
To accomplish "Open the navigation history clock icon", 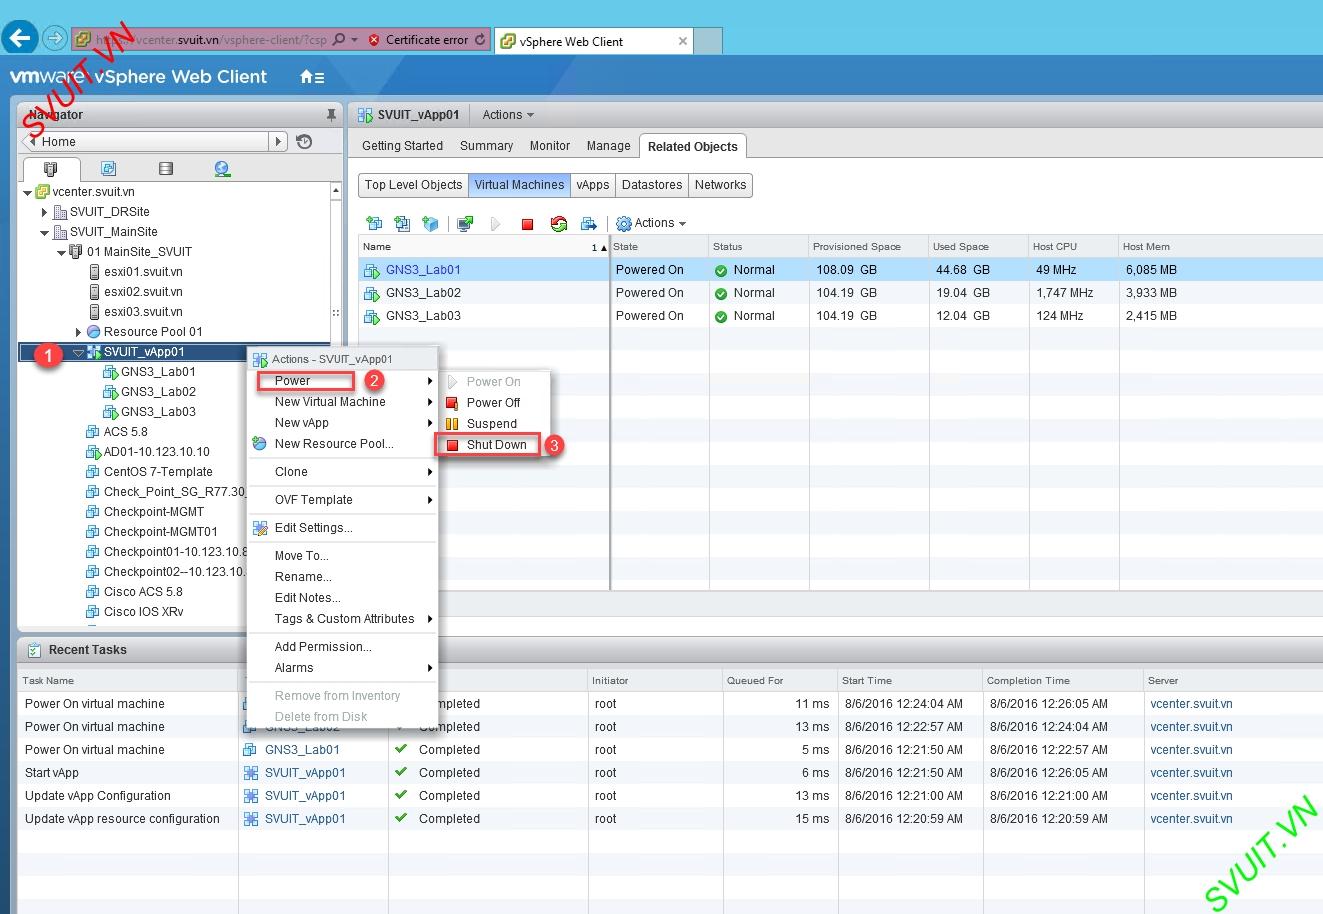I will (x=304, y=141).
